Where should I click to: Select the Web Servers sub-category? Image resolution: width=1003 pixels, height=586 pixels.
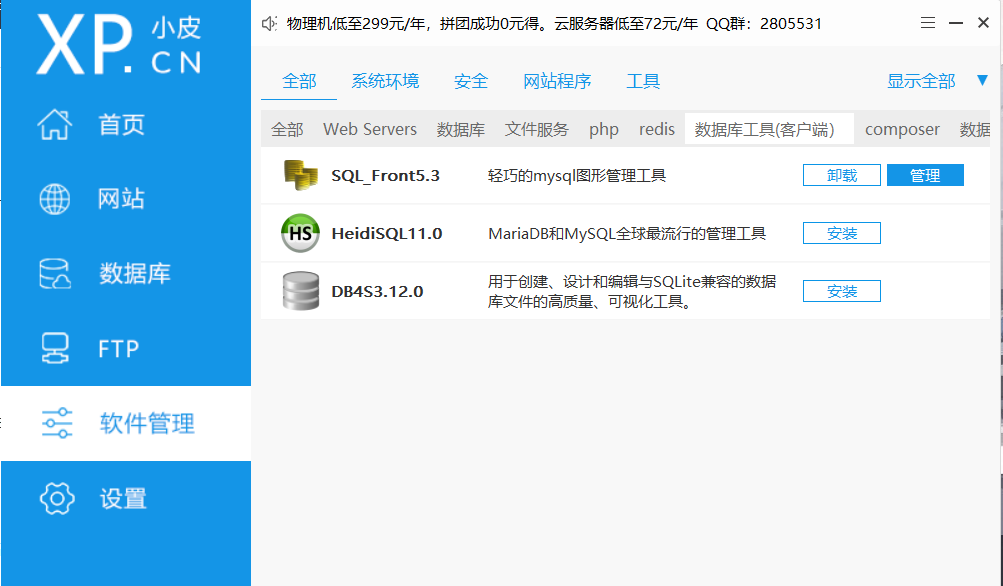click(x=370, y=129)
